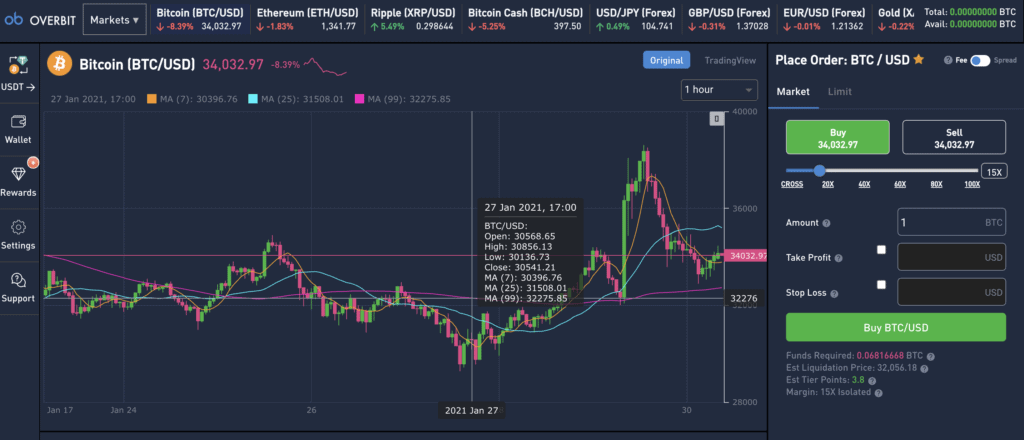
Task: Open the Support chat icon
Action: pos(18,280)
